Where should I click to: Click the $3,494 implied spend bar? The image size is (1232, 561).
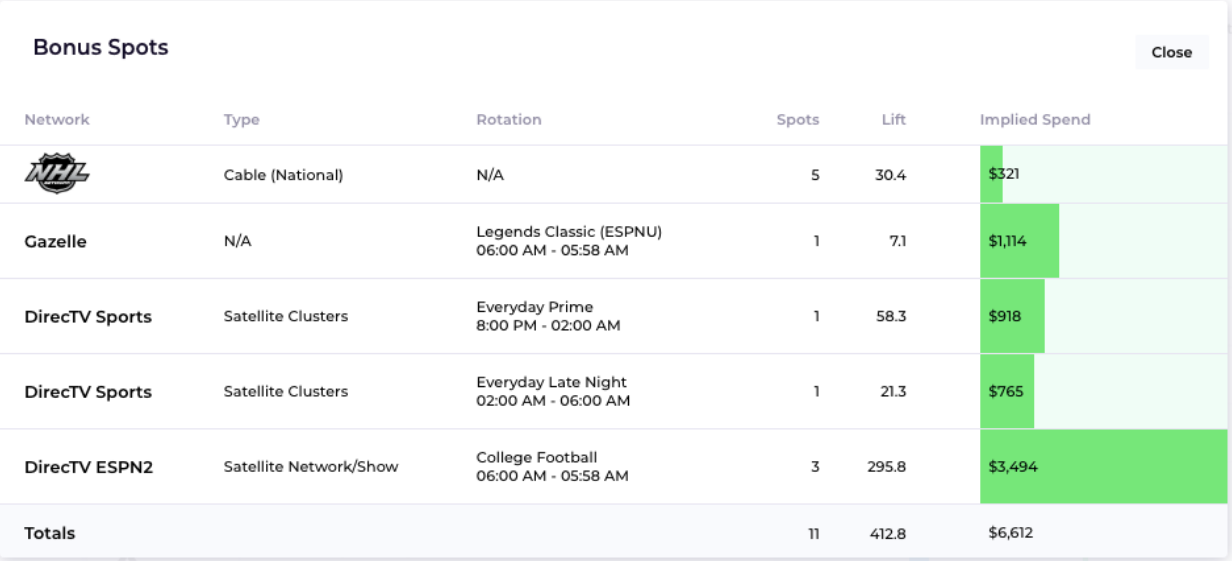point(1103,467)
